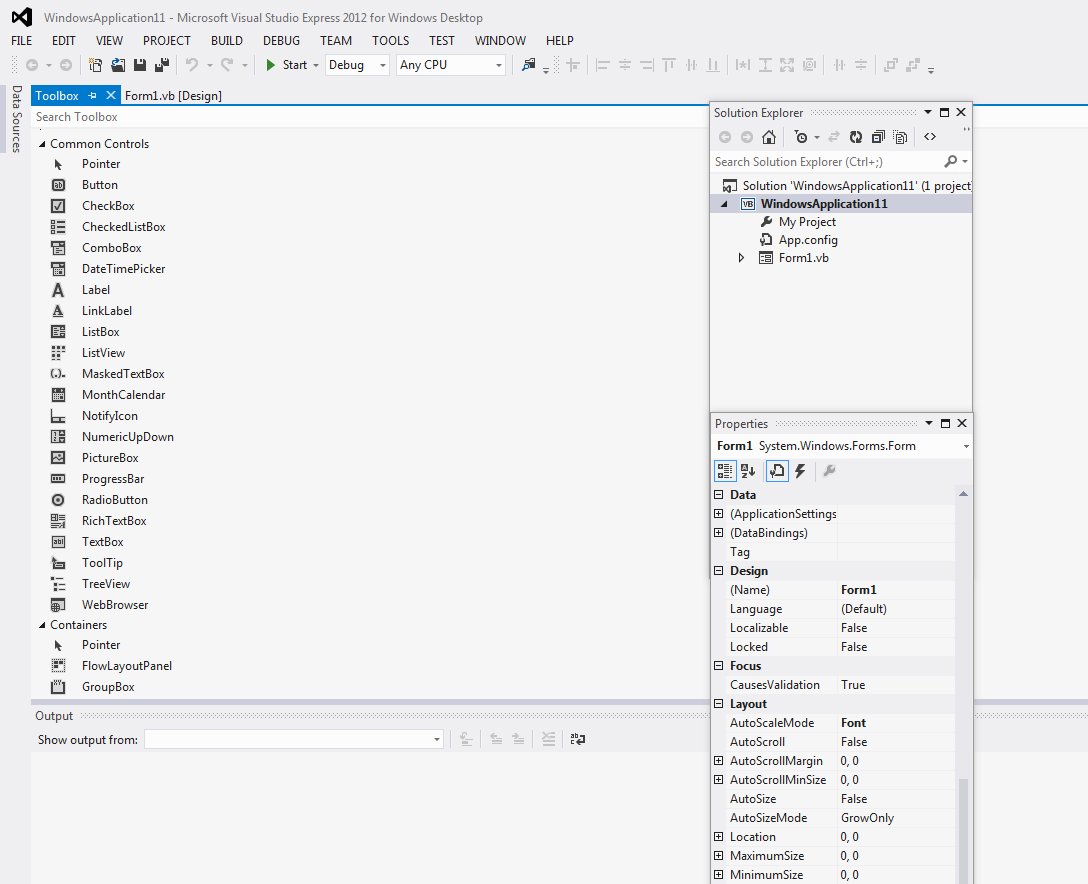Viewport: 1088px width, 884px height.
Task: Collapse the Layout property category
Action: pyautogui.click(x=719, y=704)
